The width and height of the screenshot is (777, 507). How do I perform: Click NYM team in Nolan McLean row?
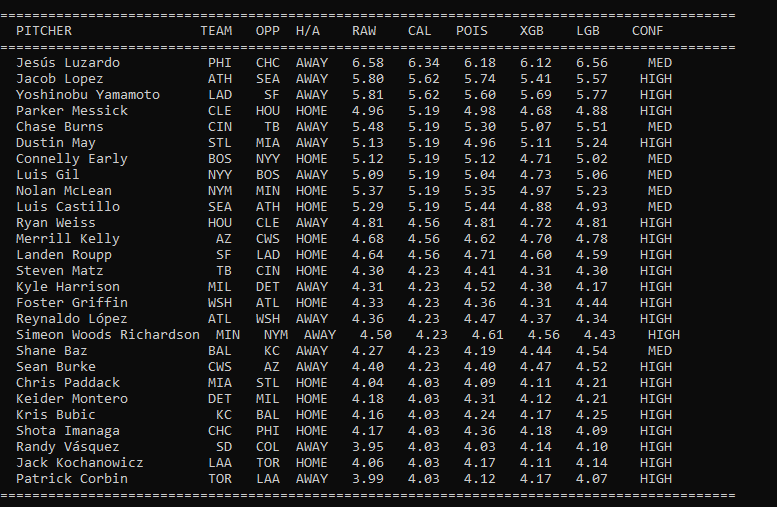tap(220, 191)
